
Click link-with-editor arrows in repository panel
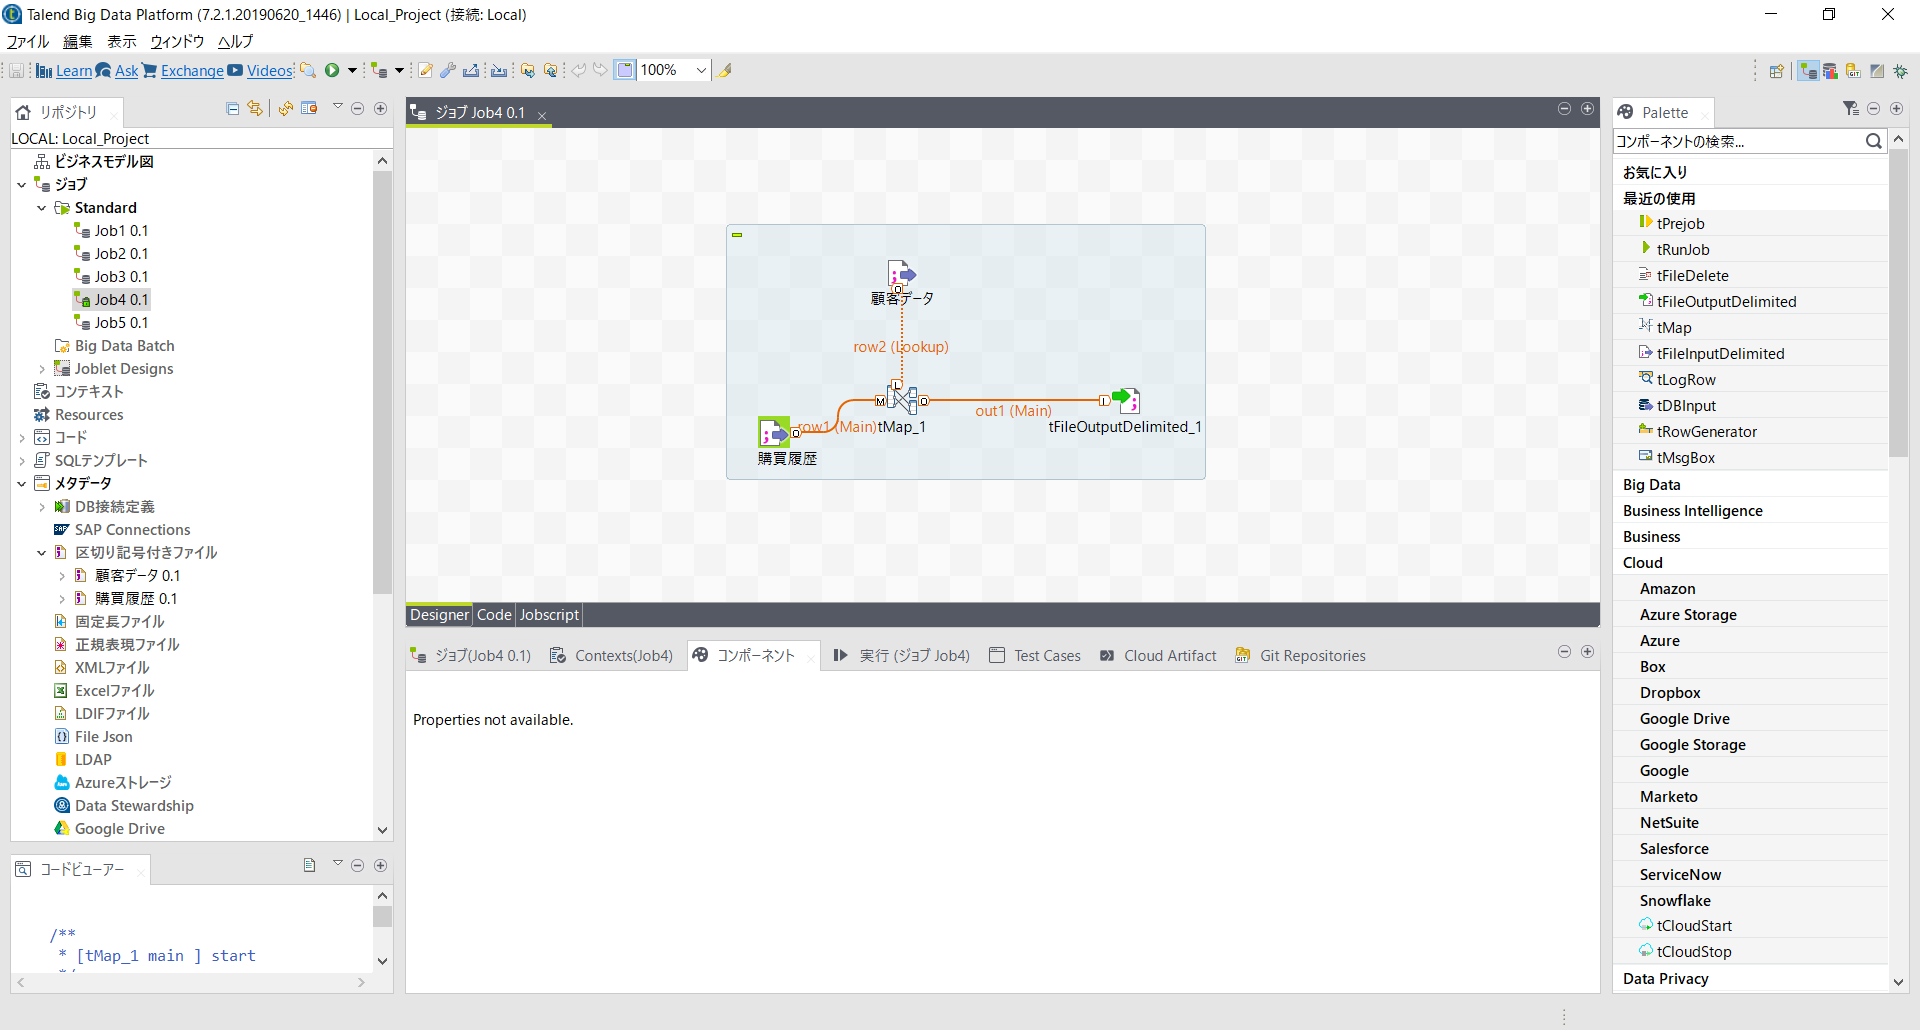tap(254, 108)
